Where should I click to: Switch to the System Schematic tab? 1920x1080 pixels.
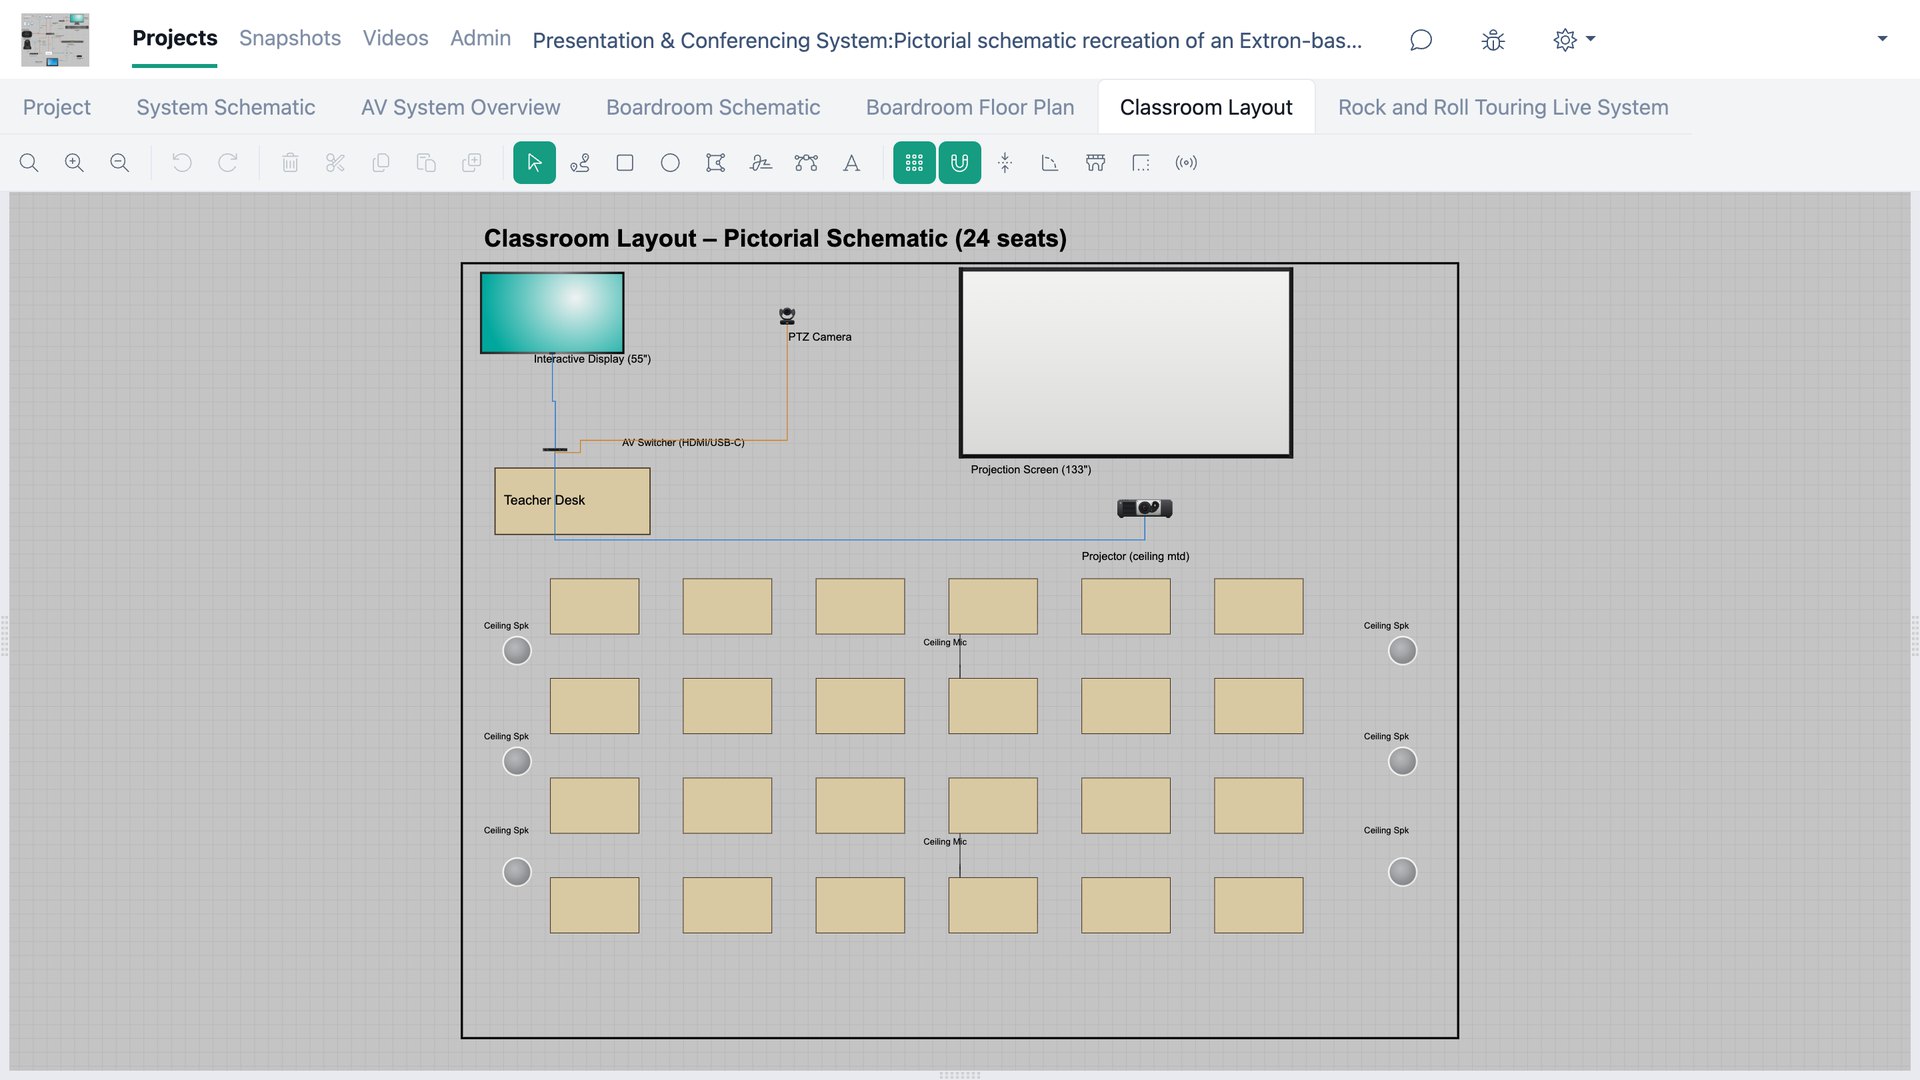[226, 107]
